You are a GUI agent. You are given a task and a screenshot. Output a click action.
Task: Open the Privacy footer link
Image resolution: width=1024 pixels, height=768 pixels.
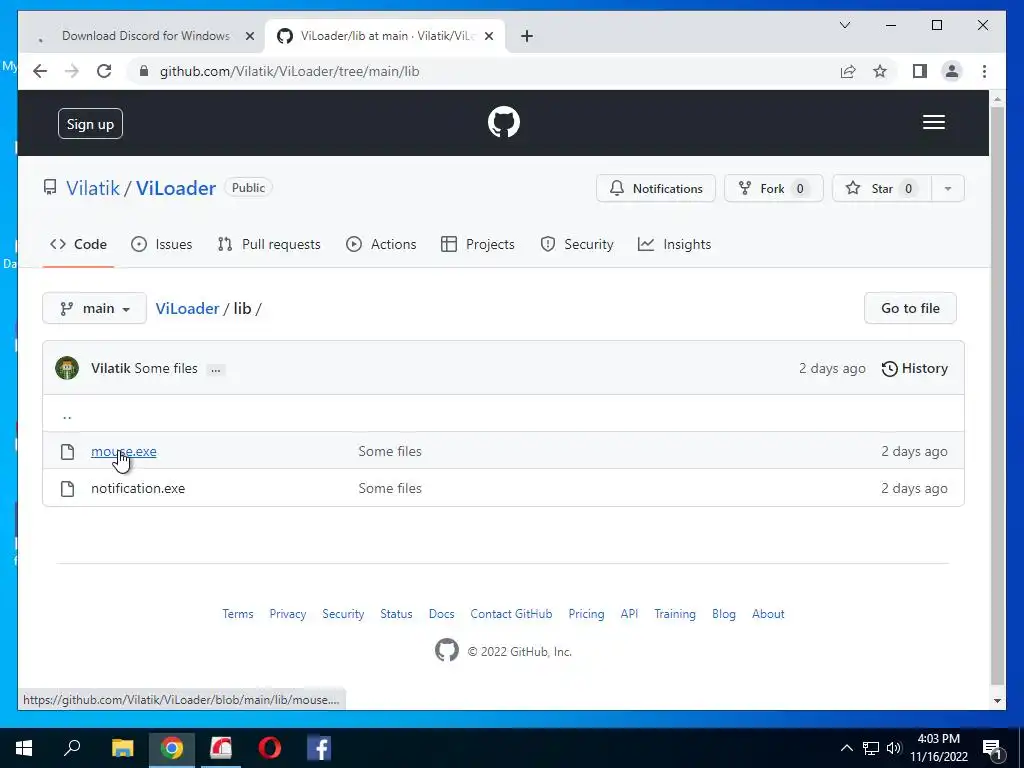coord(288,614)
